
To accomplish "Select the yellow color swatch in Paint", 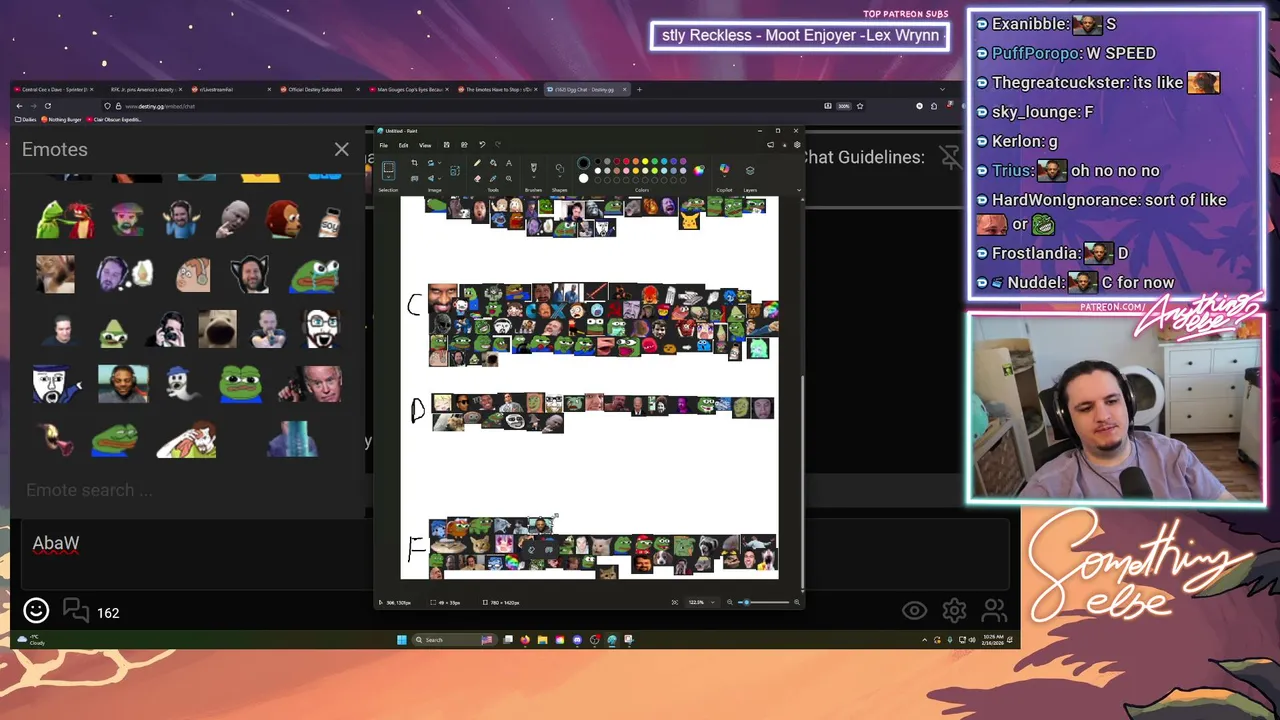I will pos(645,161).
